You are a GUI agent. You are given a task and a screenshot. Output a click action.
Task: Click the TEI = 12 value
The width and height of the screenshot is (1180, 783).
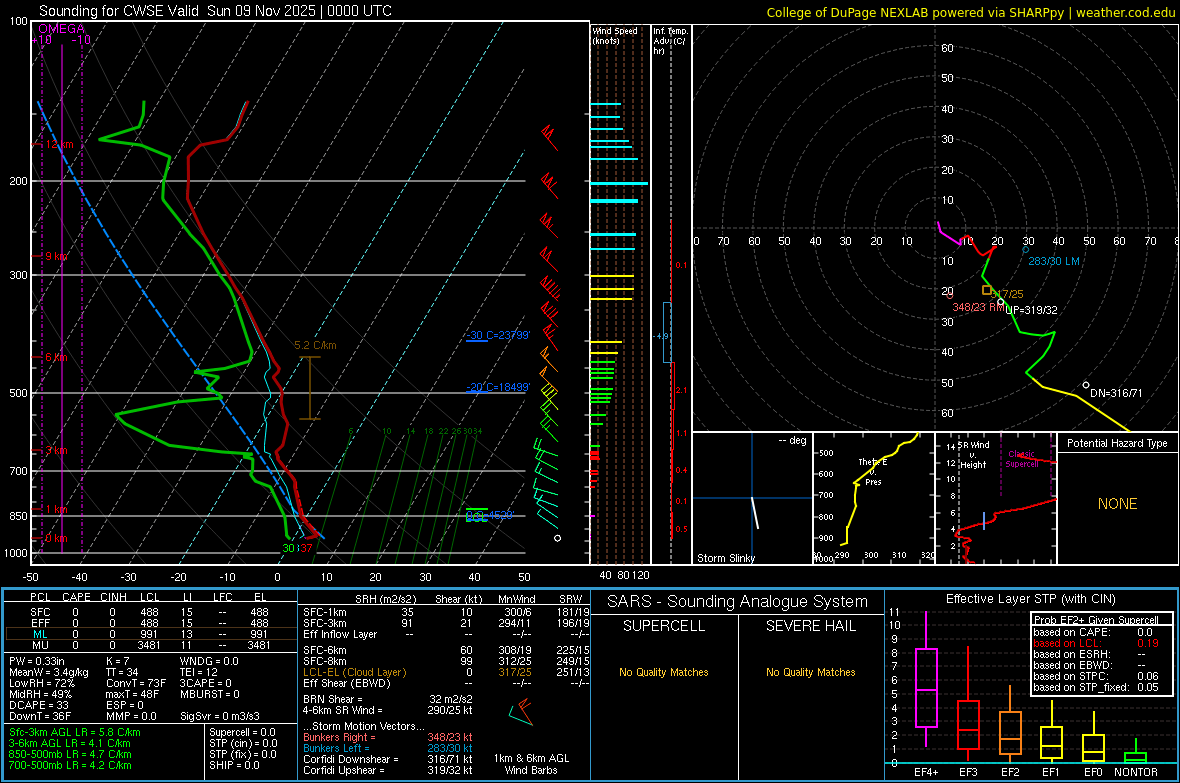coord(199,672)
